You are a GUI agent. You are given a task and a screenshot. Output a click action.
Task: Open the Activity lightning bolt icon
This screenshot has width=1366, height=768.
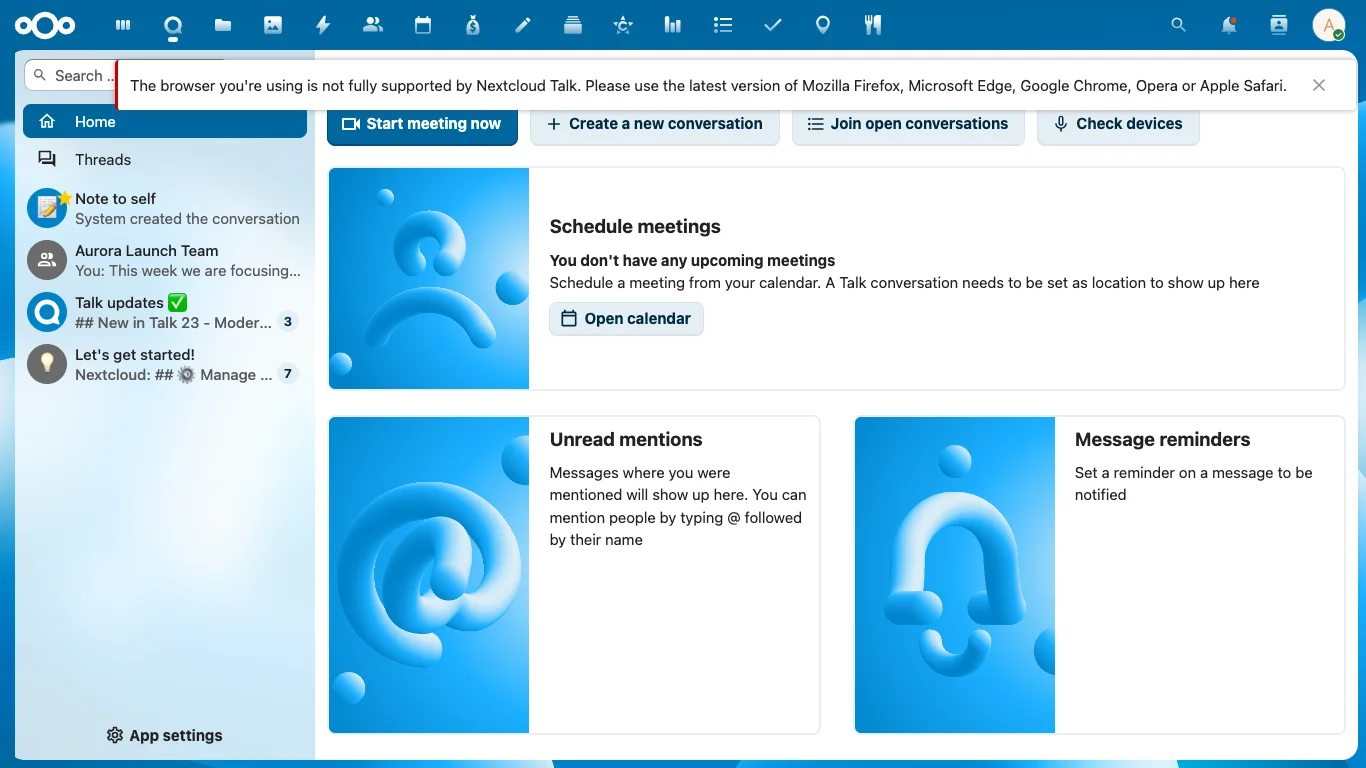coord(323,25)
